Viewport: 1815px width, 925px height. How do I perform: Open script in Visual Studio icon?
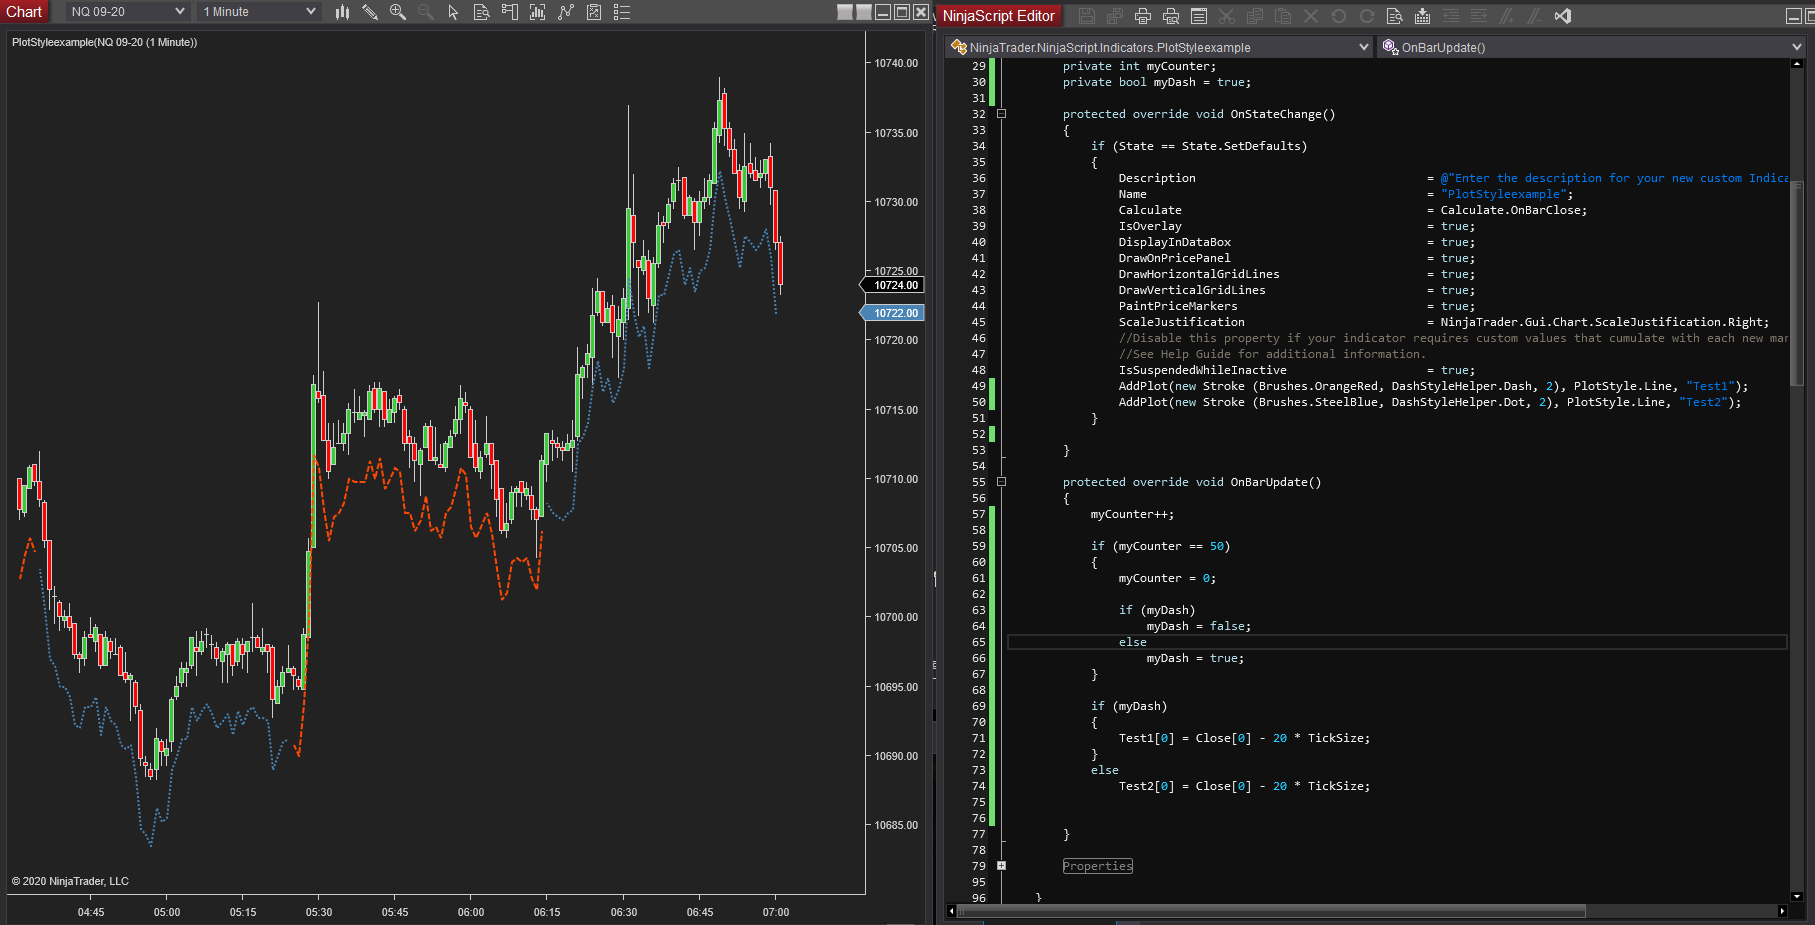1563,16
